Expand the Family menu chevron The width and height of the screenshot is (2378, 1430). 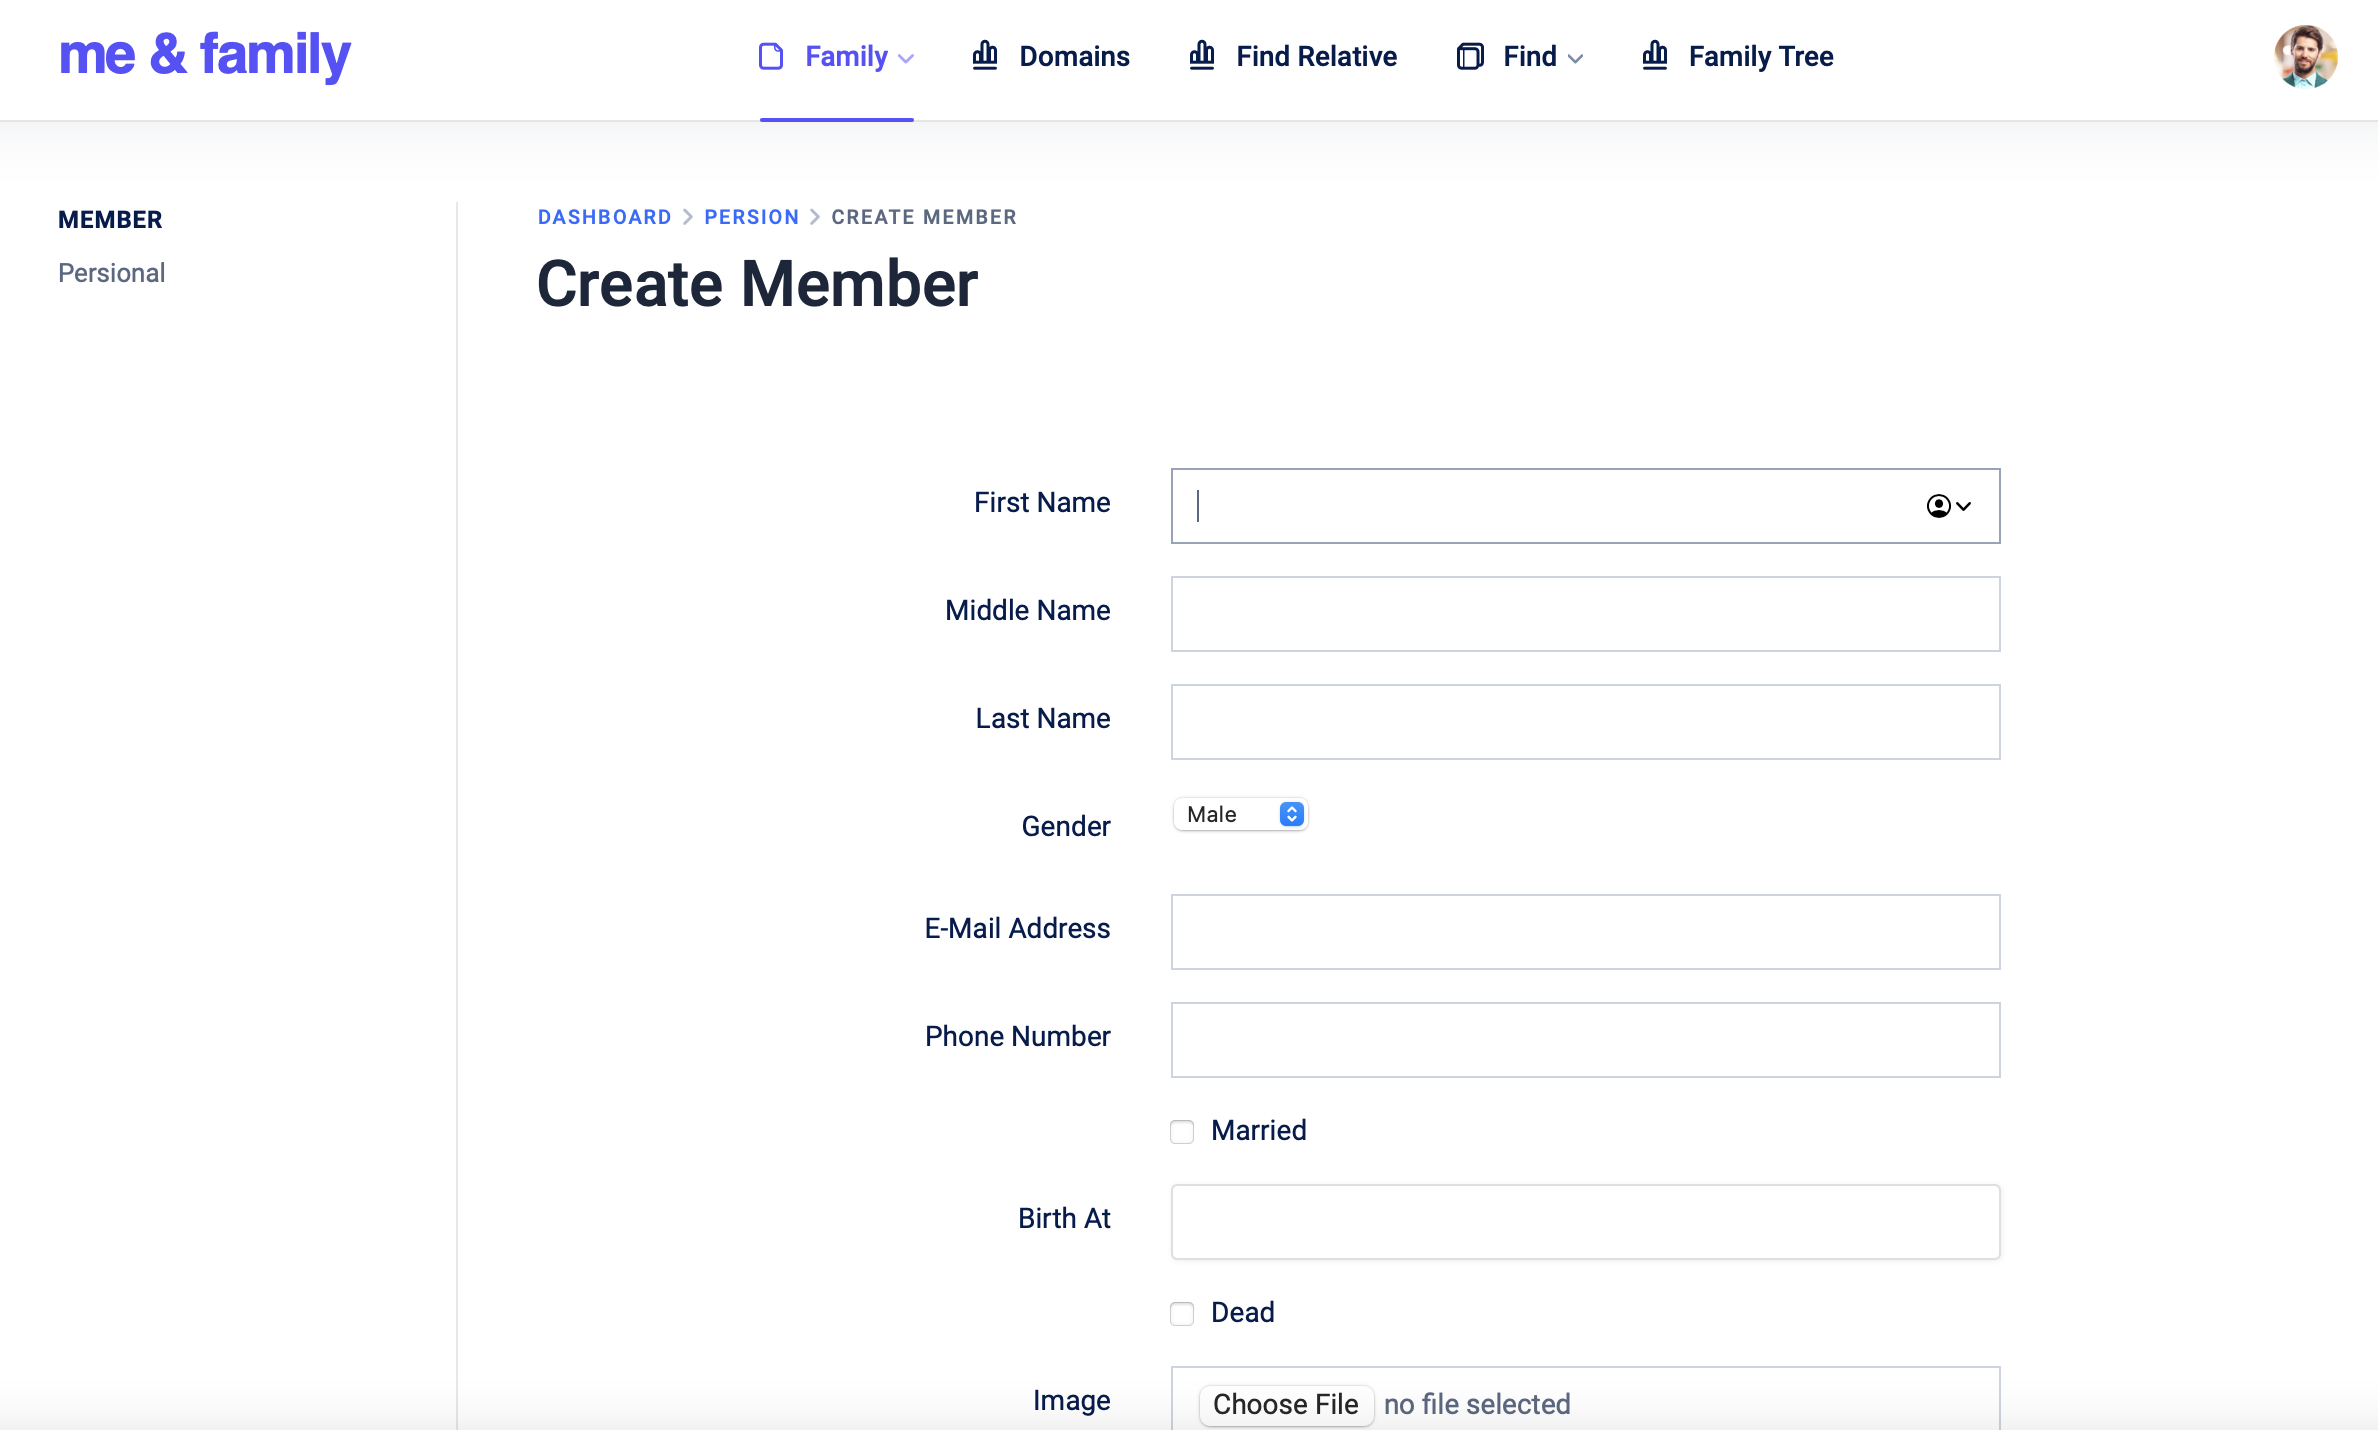(907, 59)
